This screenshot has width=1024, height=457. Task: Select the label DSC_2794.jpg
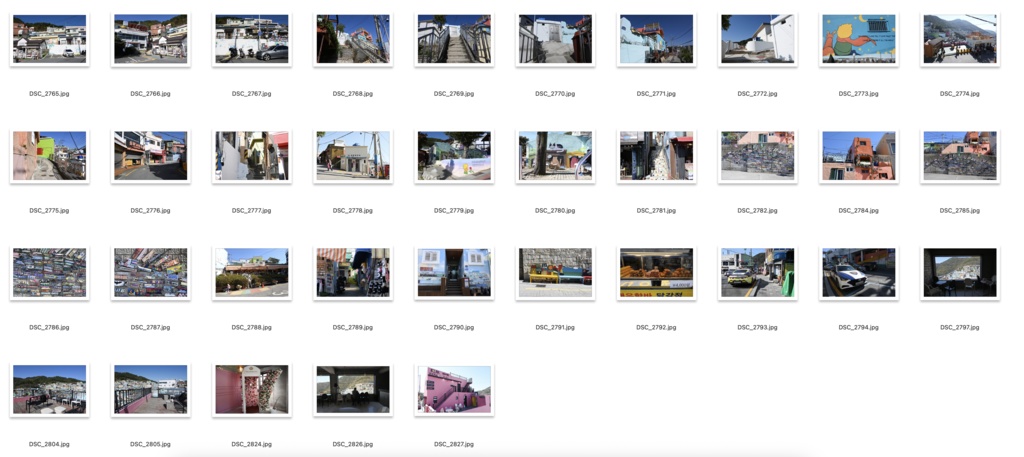859,328
